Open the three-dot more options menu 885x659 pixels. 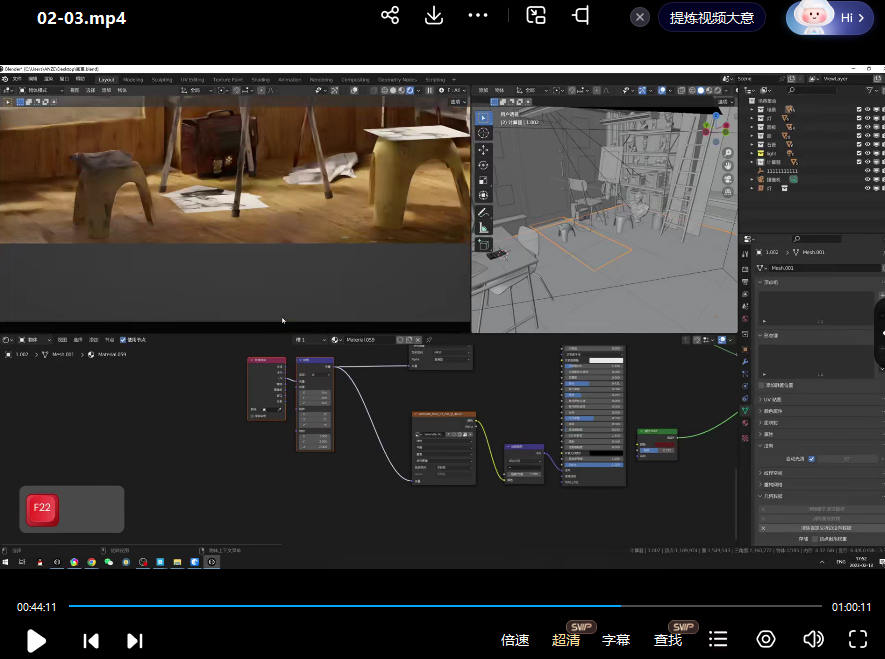[x=478, y=16]
